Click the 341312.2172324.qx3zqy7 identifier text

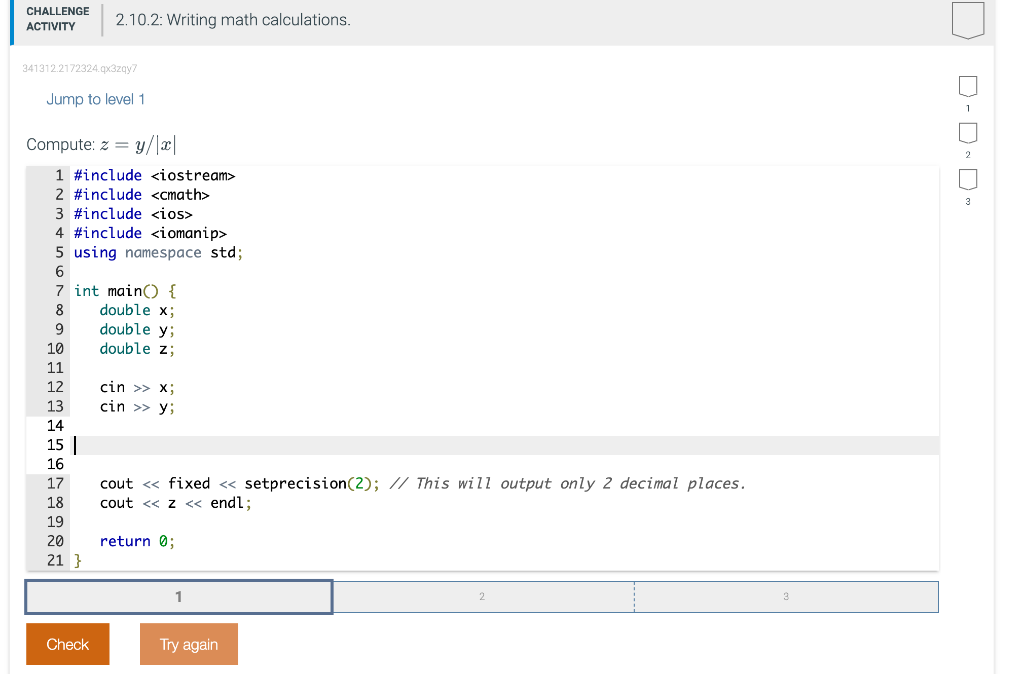point(78,69)
